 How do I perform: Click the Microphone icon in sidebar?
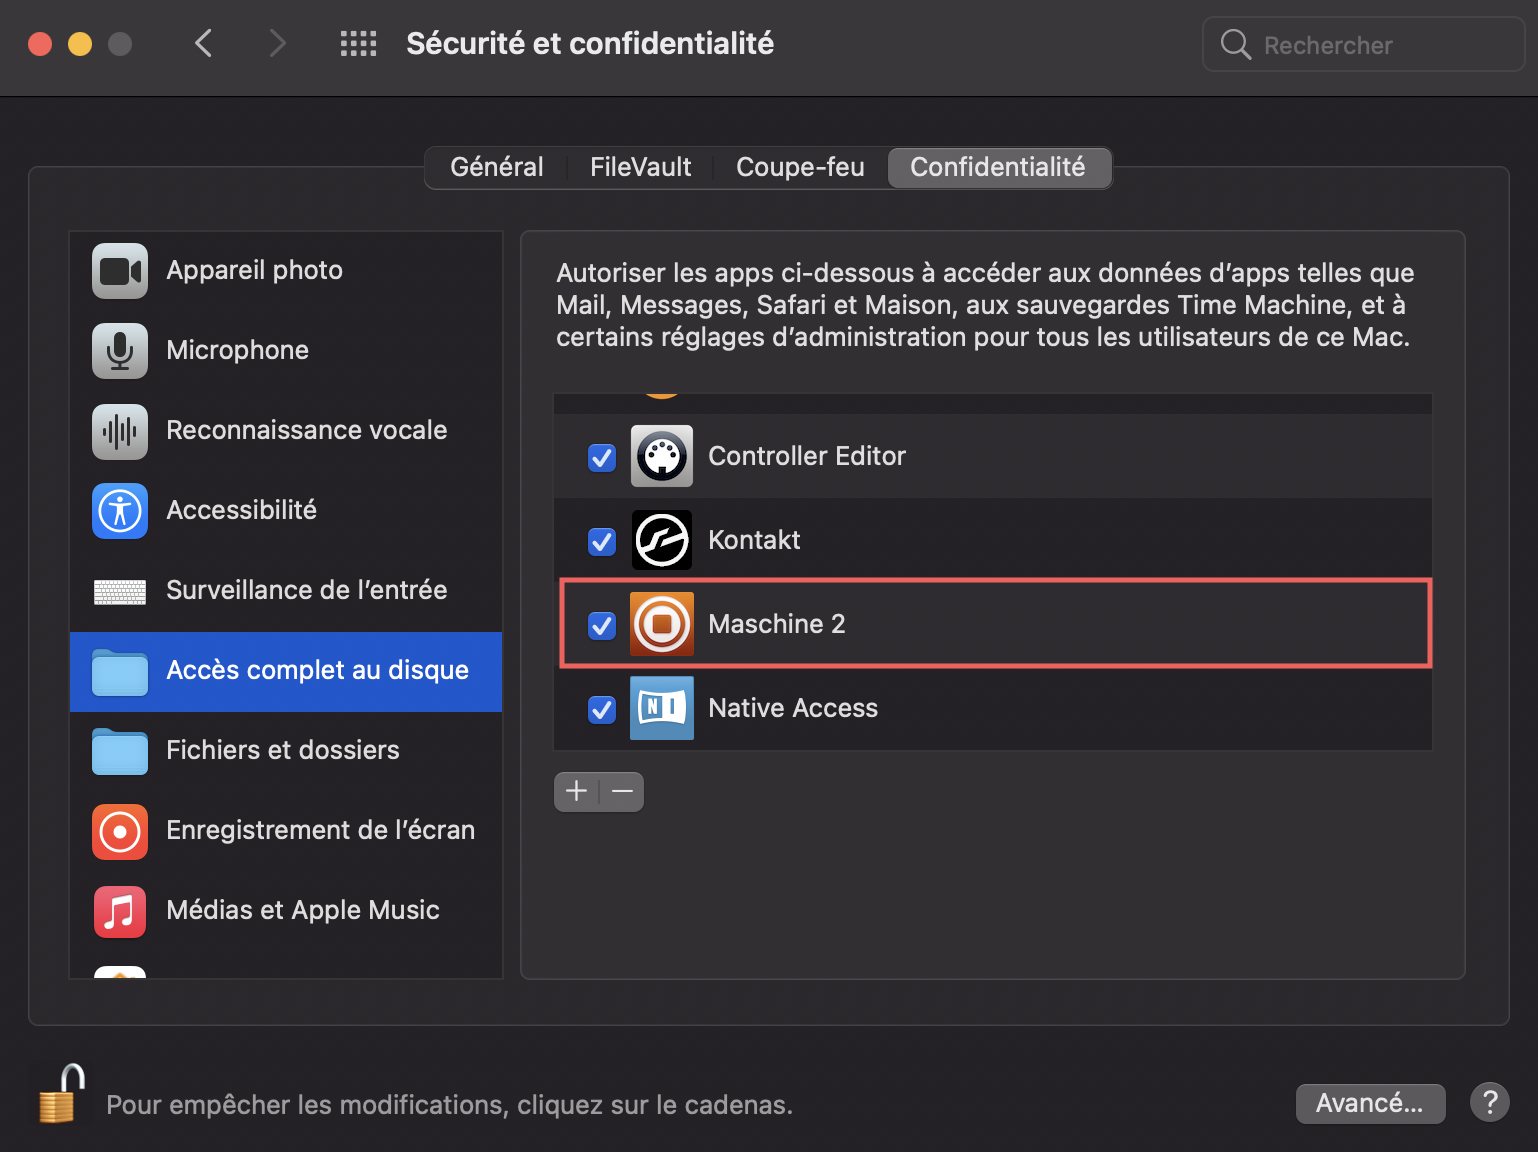pyautogui.click(x=120, y=351)
